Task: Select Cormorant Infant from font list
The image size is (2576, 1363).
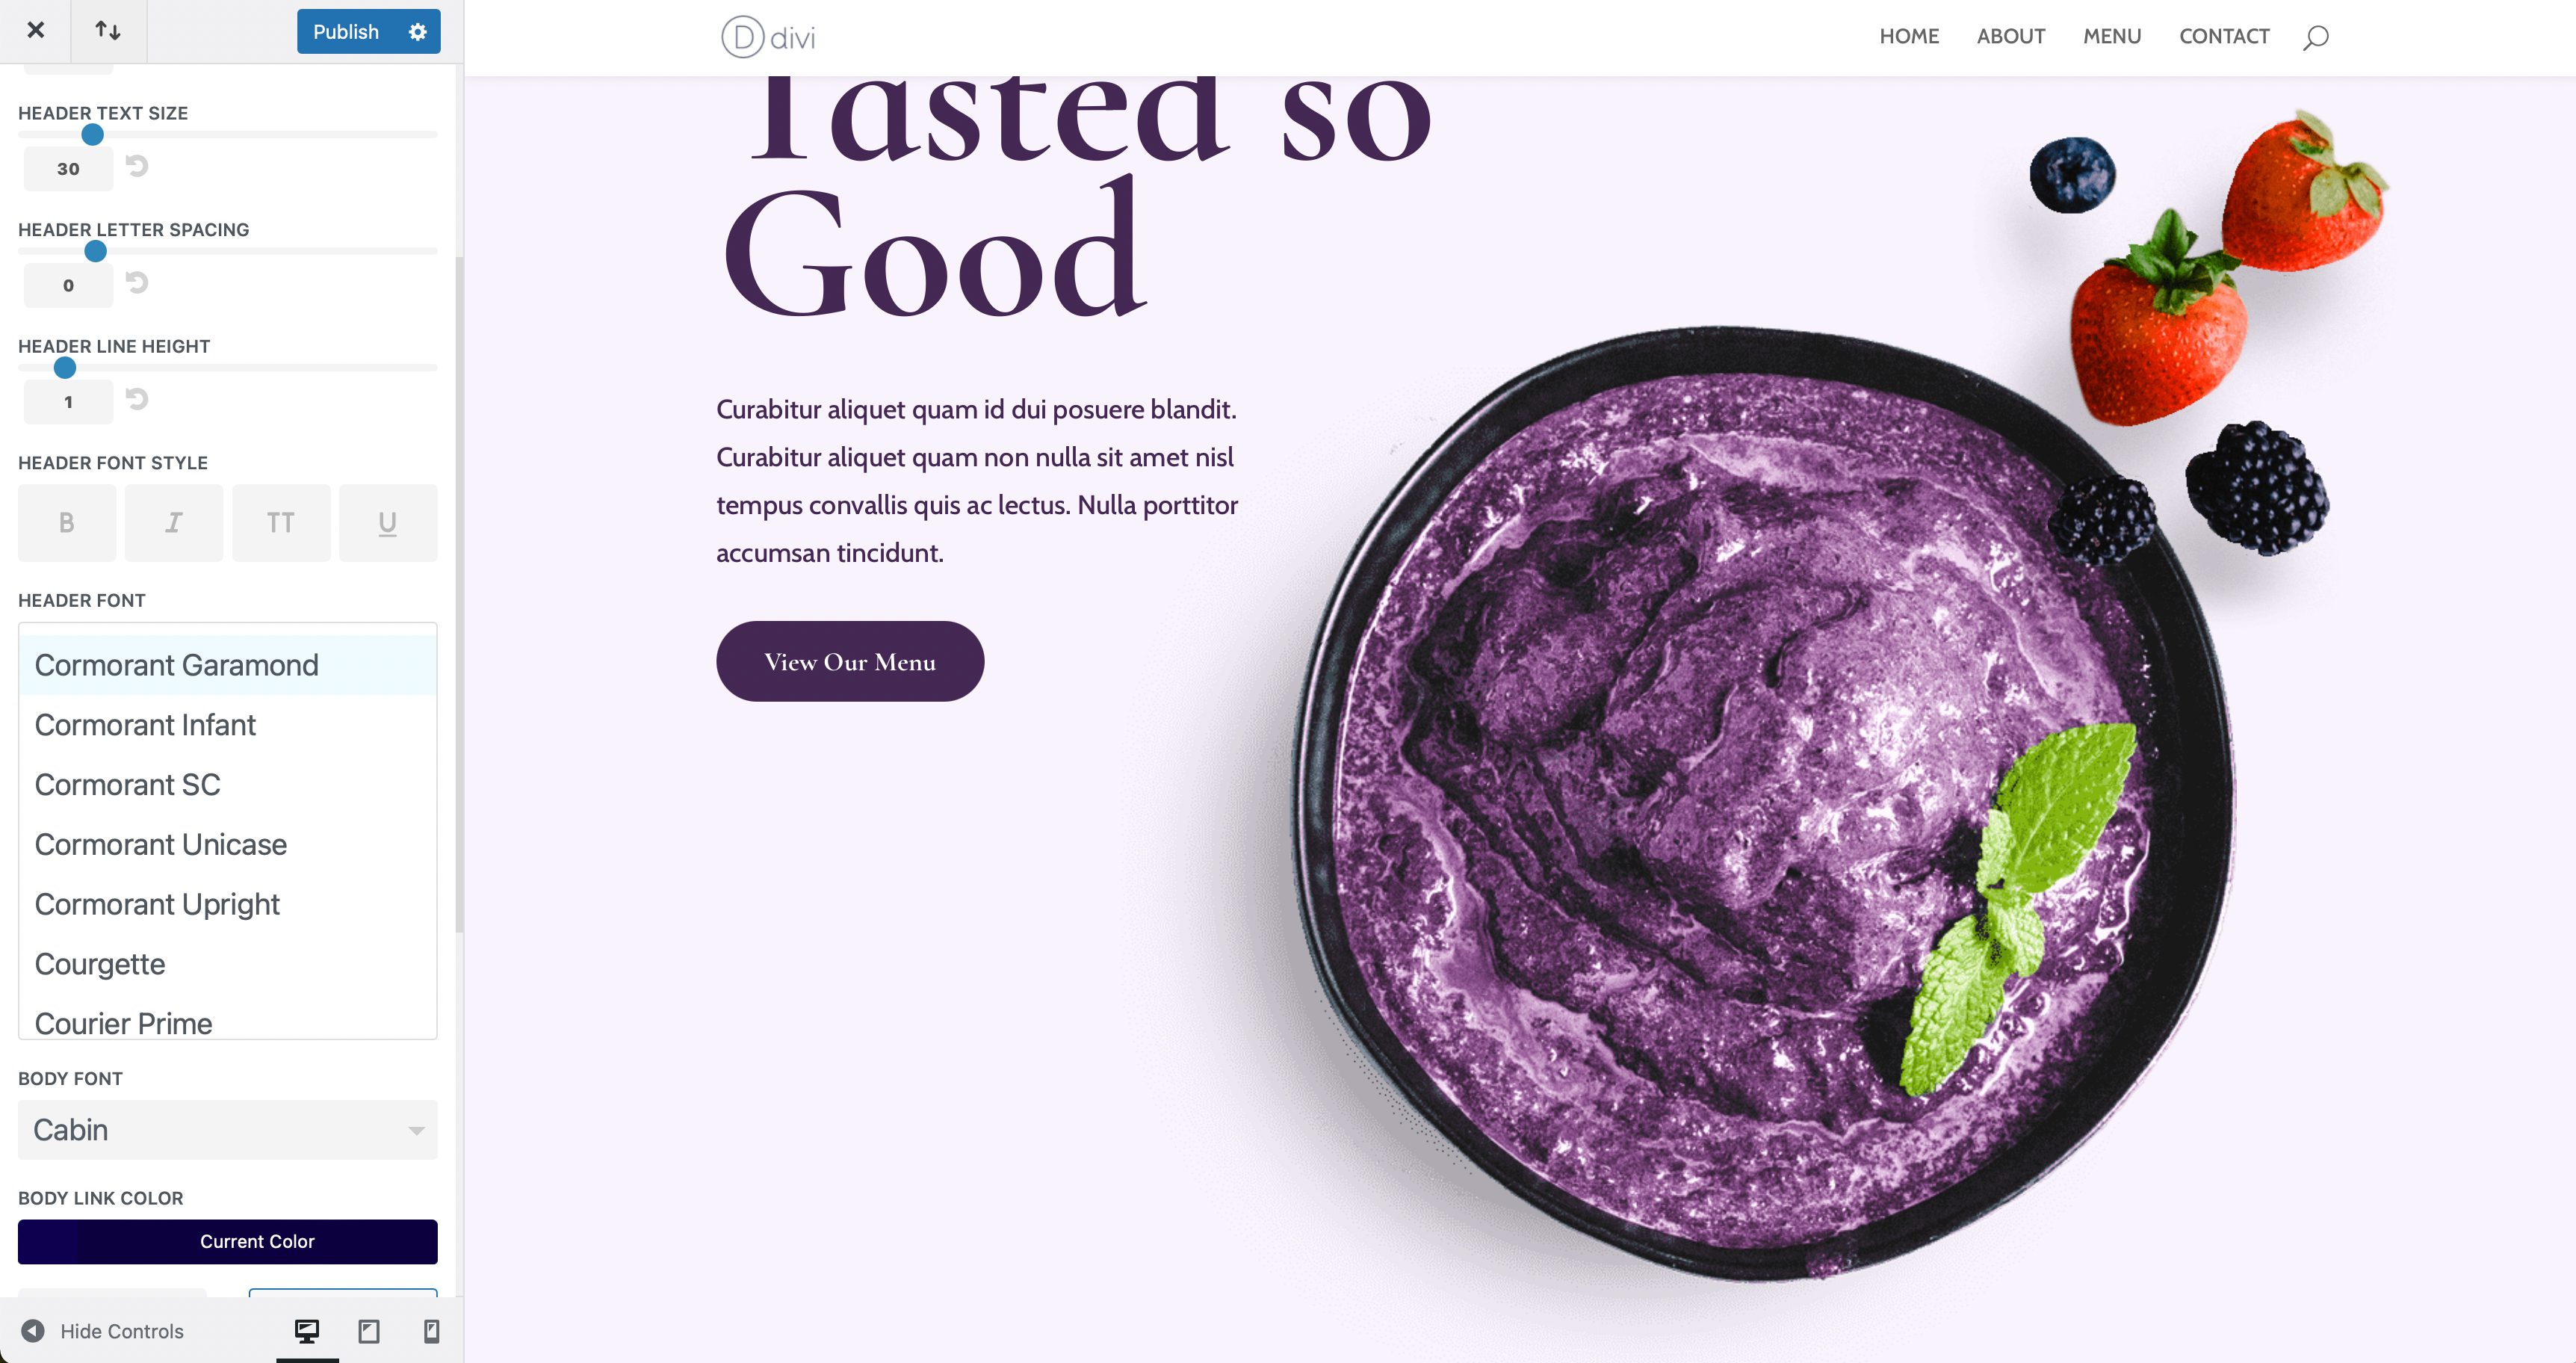Action: point(145,724)
